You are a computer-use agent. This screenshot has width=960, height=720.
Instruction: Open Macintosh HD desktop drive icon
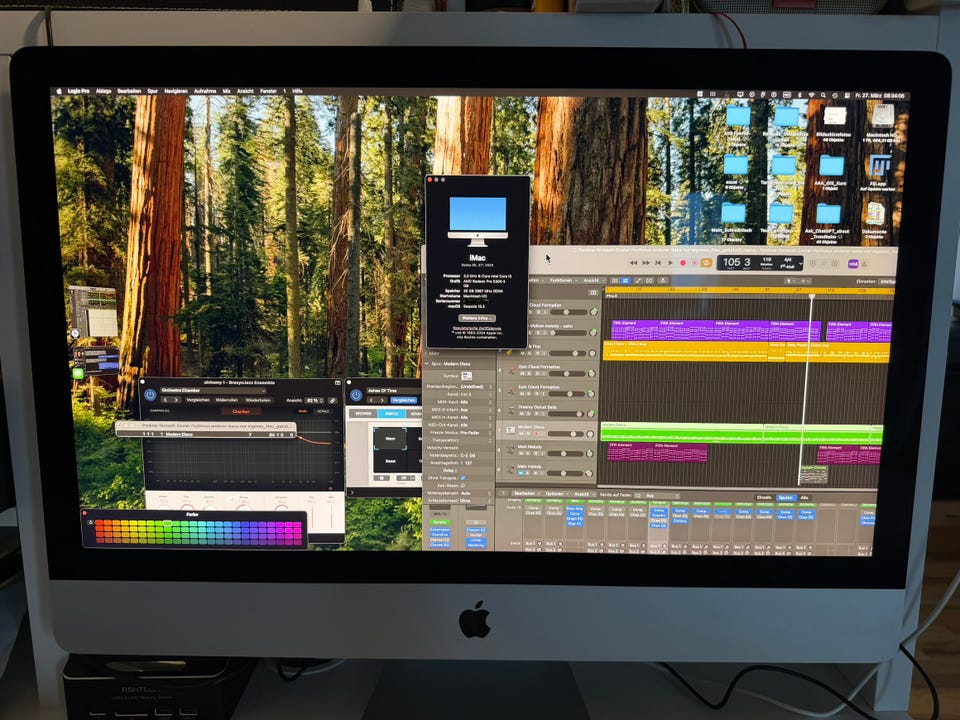[882, 115]
